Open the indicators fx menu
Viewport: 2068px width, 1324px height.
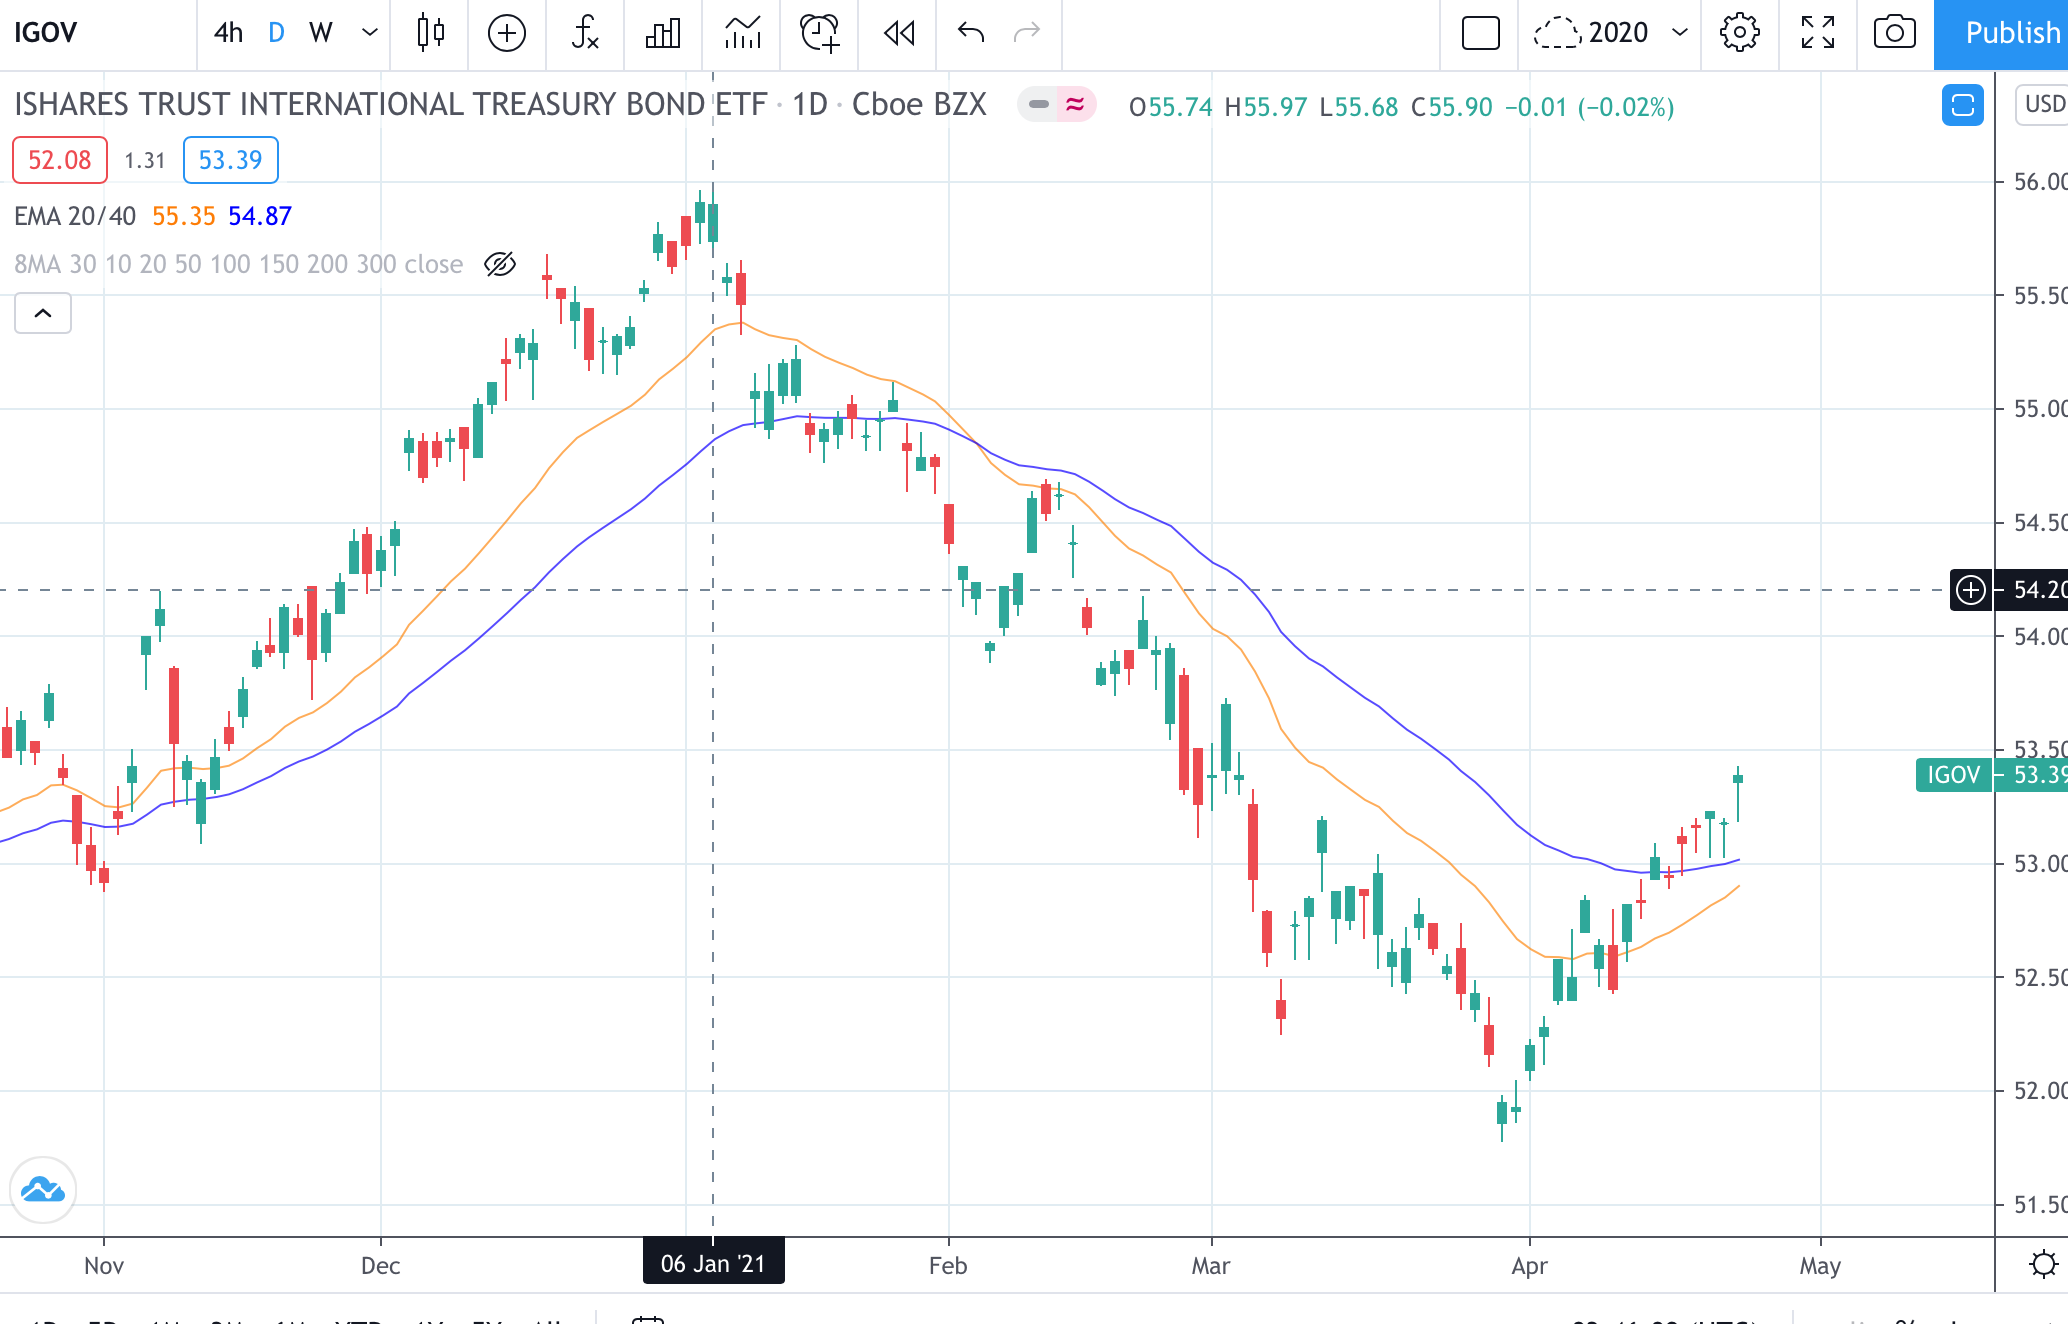[585, 33]
